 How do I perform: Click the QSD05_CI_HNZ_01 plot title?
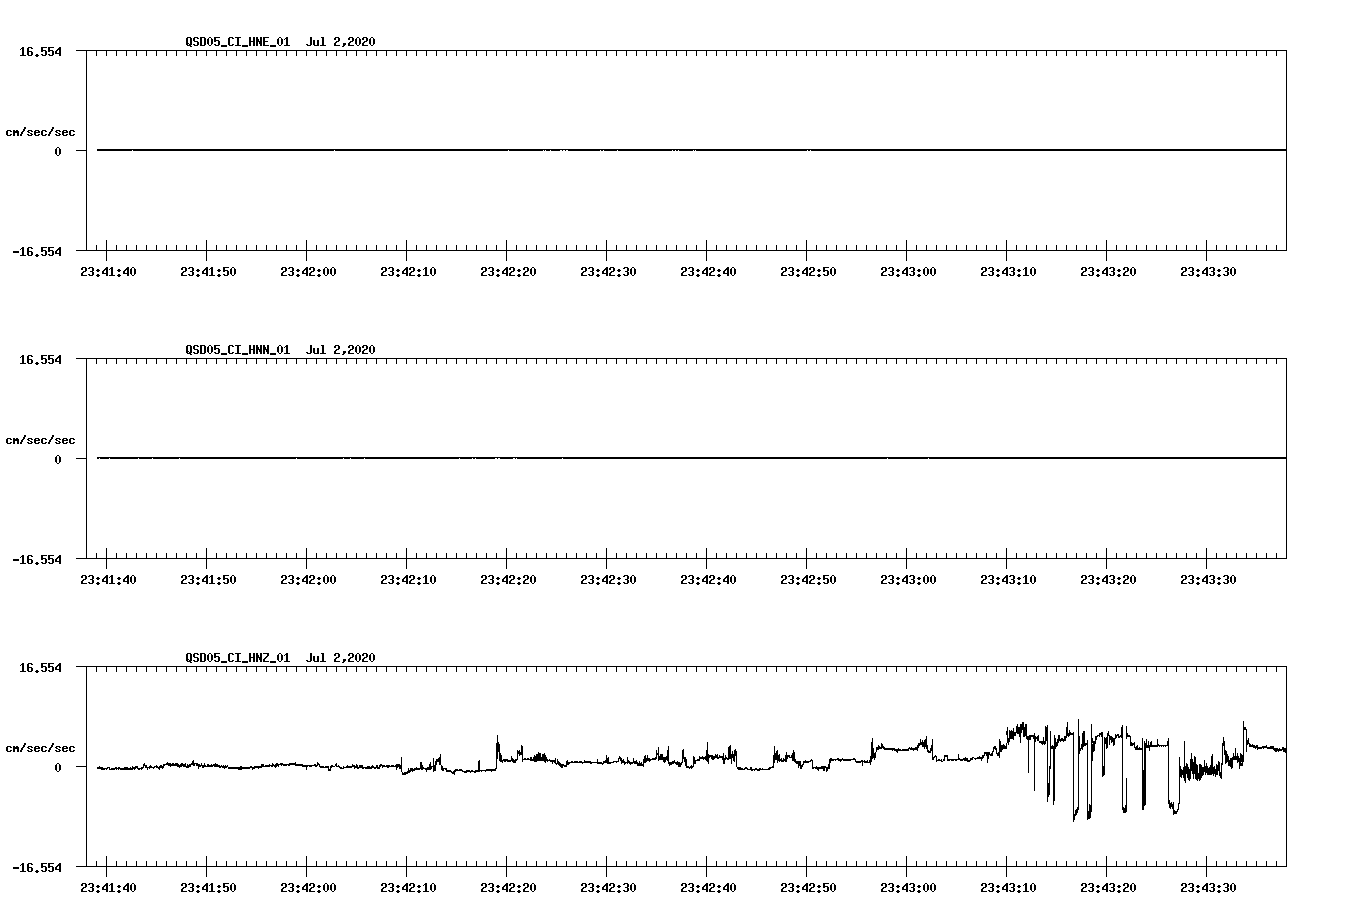(x=280, y=658)
